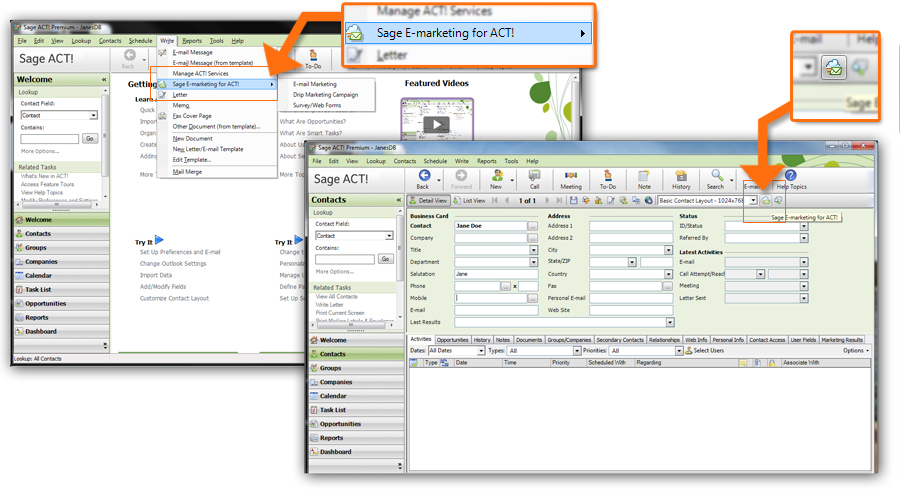This screenshot has width=900, height=497.
Task: Open the Options menu in Activities tab
Action: [x=856, y=351]
